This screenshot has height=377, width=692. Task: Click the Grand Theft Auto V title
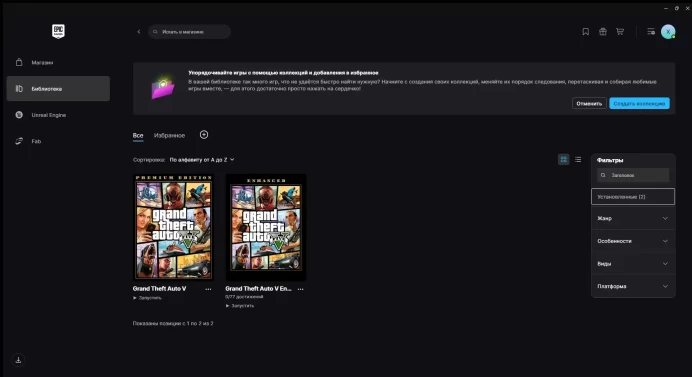coord(159,289)
